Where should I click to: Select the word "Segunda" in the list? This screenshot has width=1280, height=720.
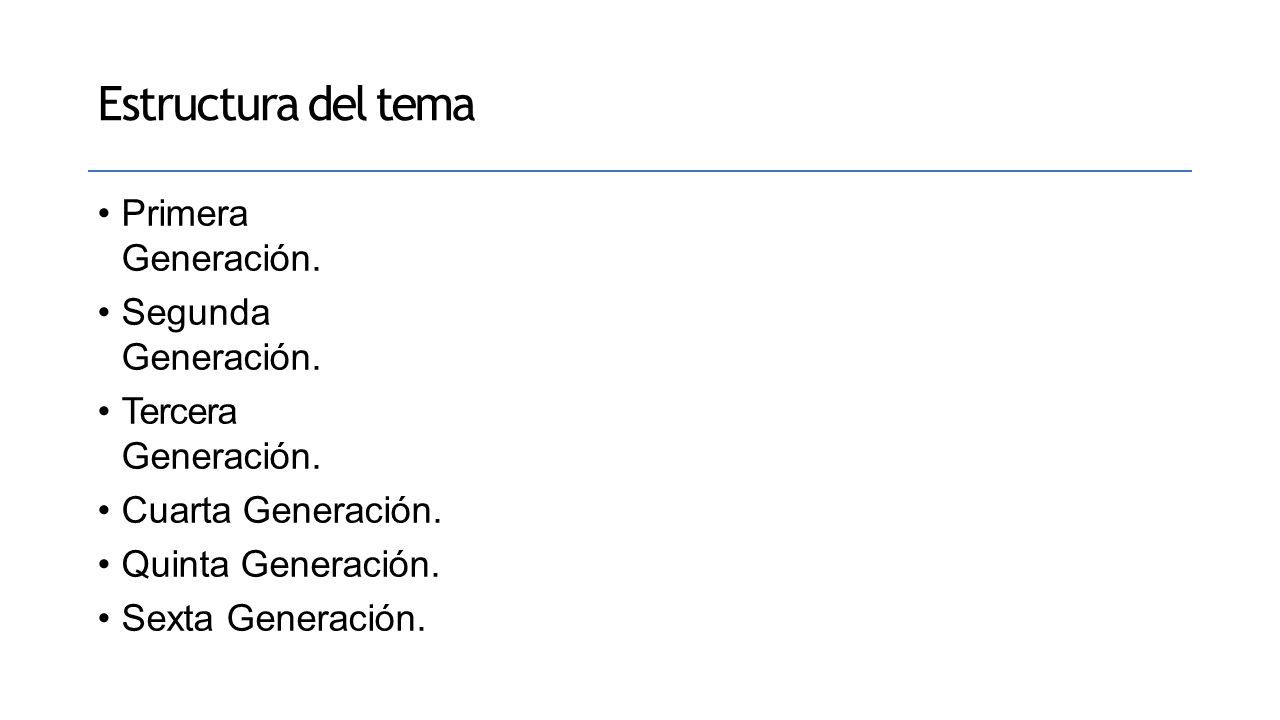(x=195, y=314)
